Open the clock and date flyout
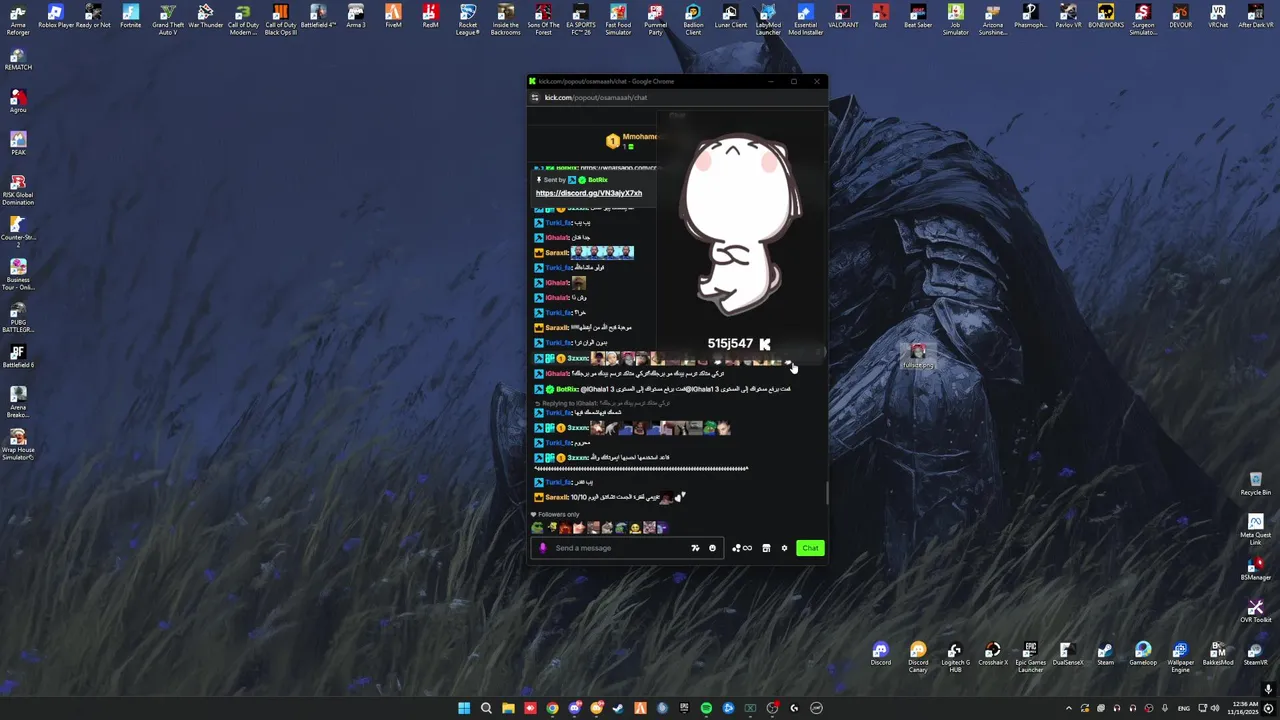The image size is (1280, 720). point(1241,708)
